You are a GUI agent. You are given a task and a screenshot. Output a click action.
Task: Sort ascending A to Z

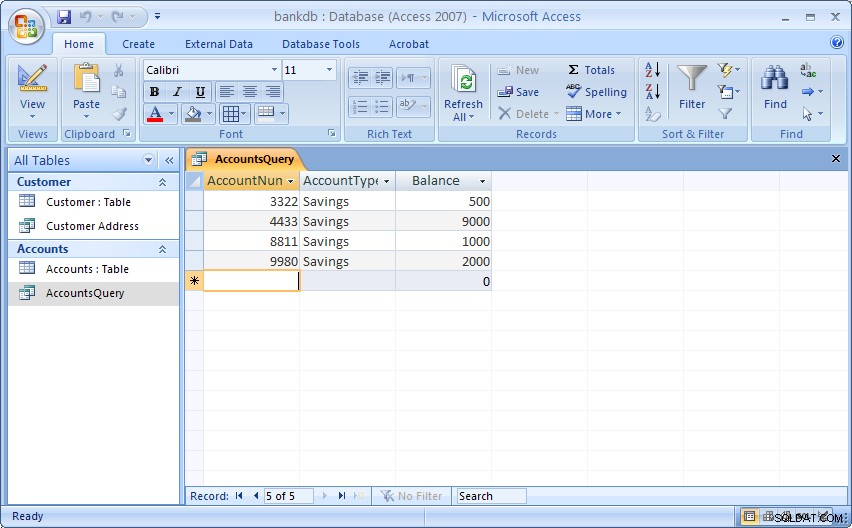(x=653, y=70)
